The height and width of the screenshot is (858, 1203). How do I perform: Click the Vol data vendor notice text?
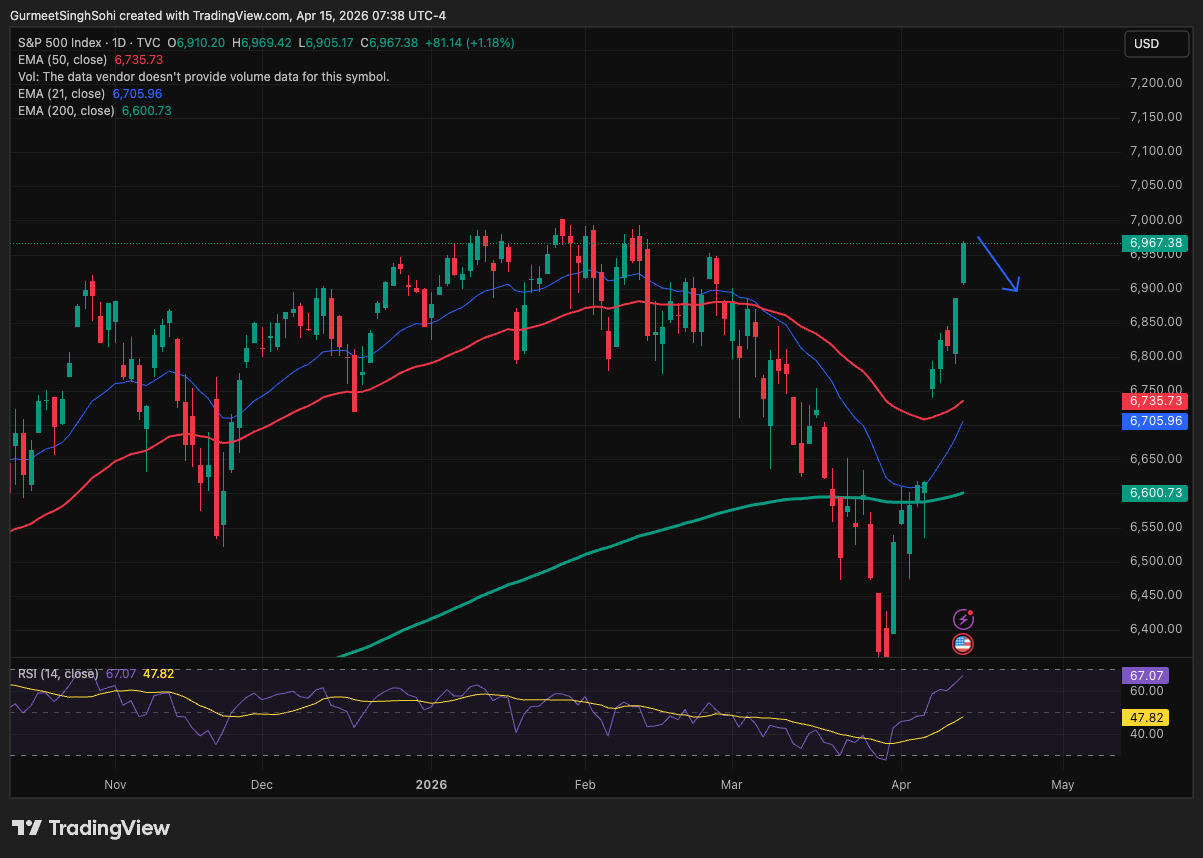pos(204,76)
